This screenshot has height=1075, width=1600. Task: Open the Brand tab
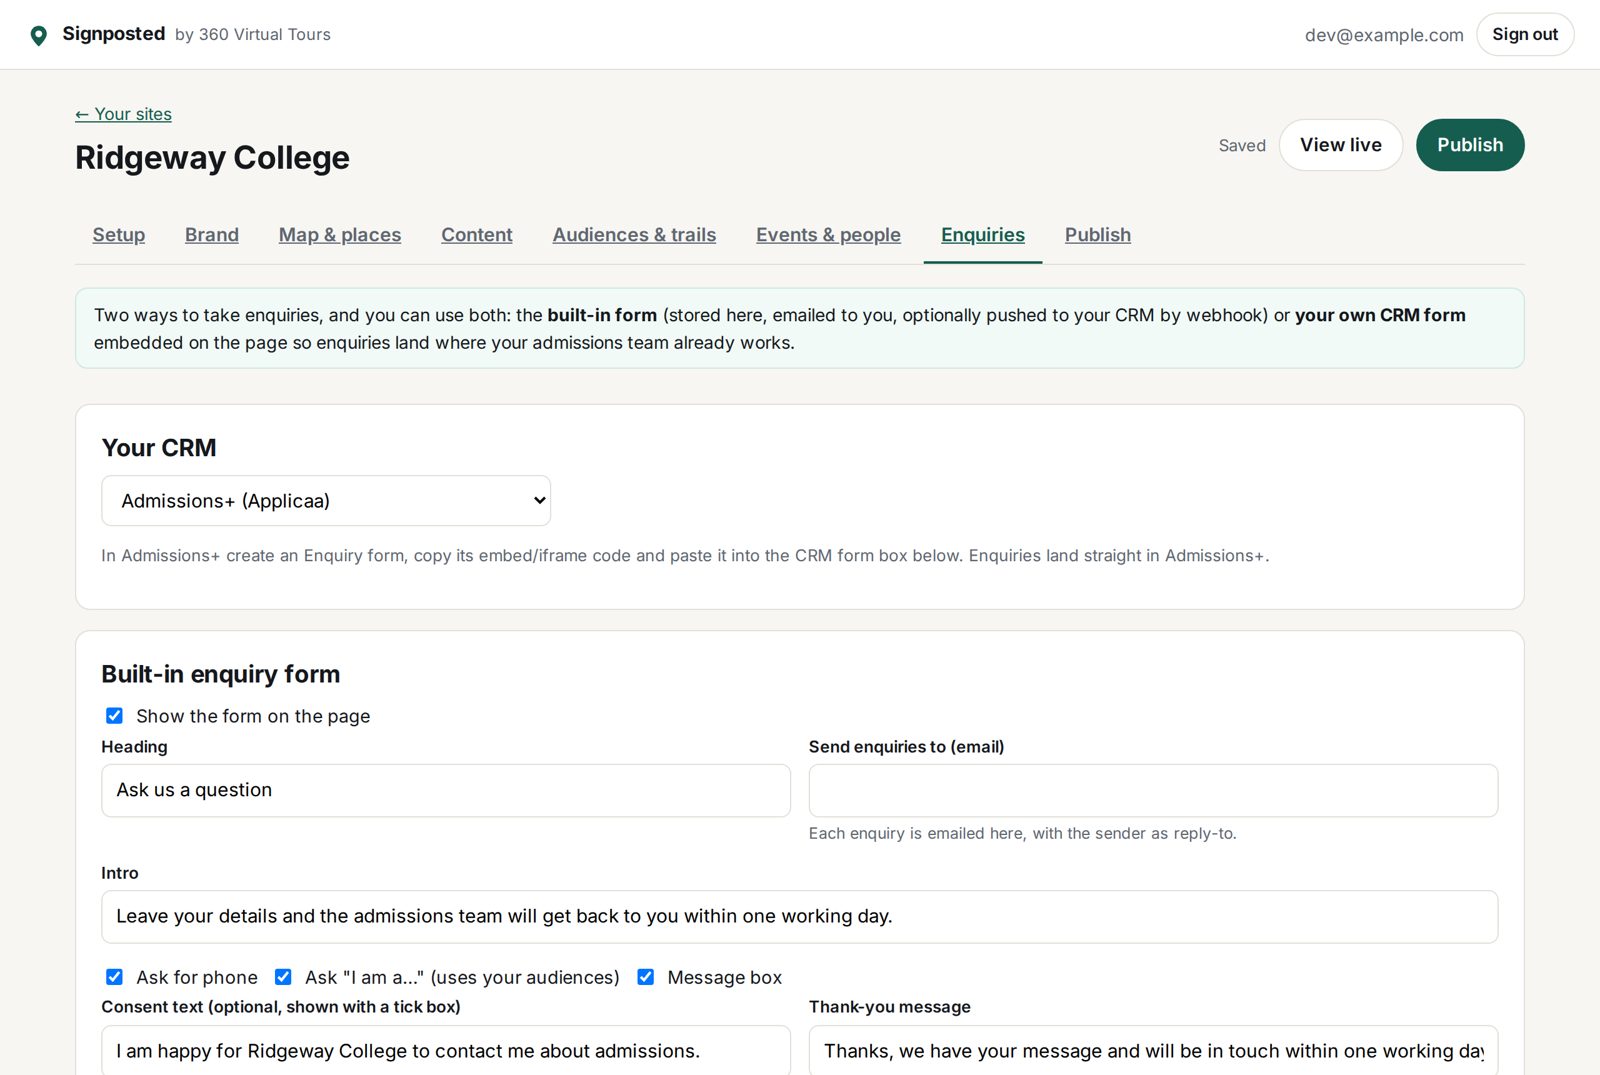pos(212,235)
